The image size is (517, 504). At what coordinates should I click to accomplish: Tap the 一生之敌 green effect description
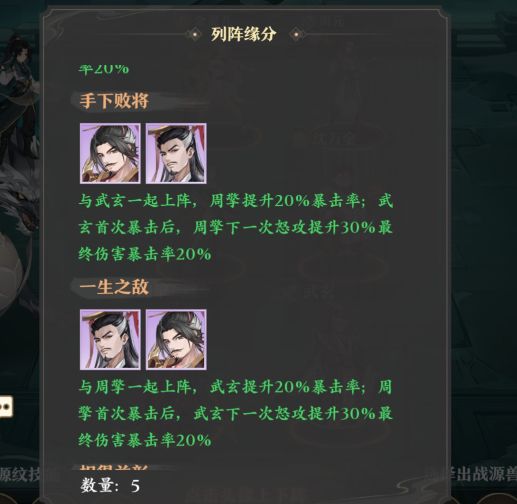coord(236,414)
